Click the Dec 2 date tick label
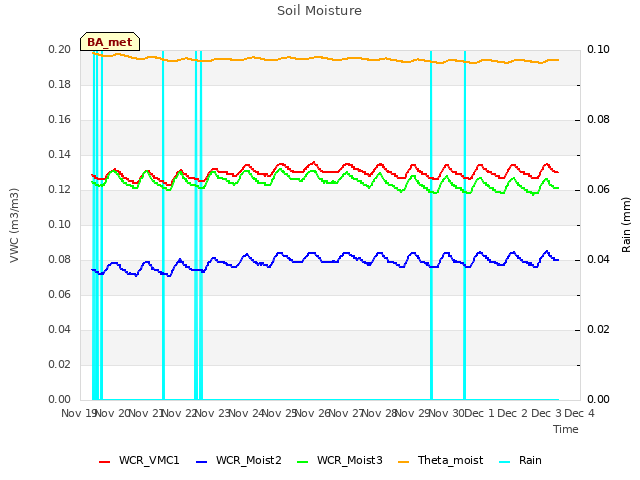Screen dimensions: 640x480 (x=512, y=413)
